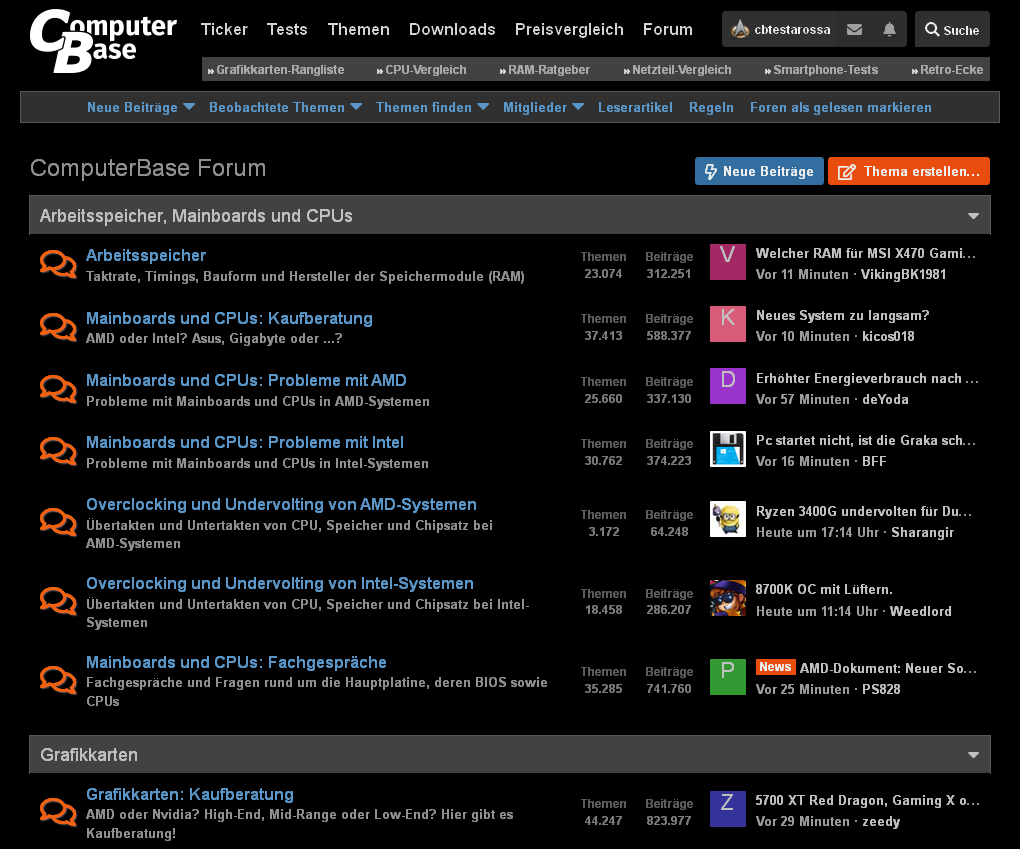Click the forum icon beside Probleme mit AMD

point(58,389)
